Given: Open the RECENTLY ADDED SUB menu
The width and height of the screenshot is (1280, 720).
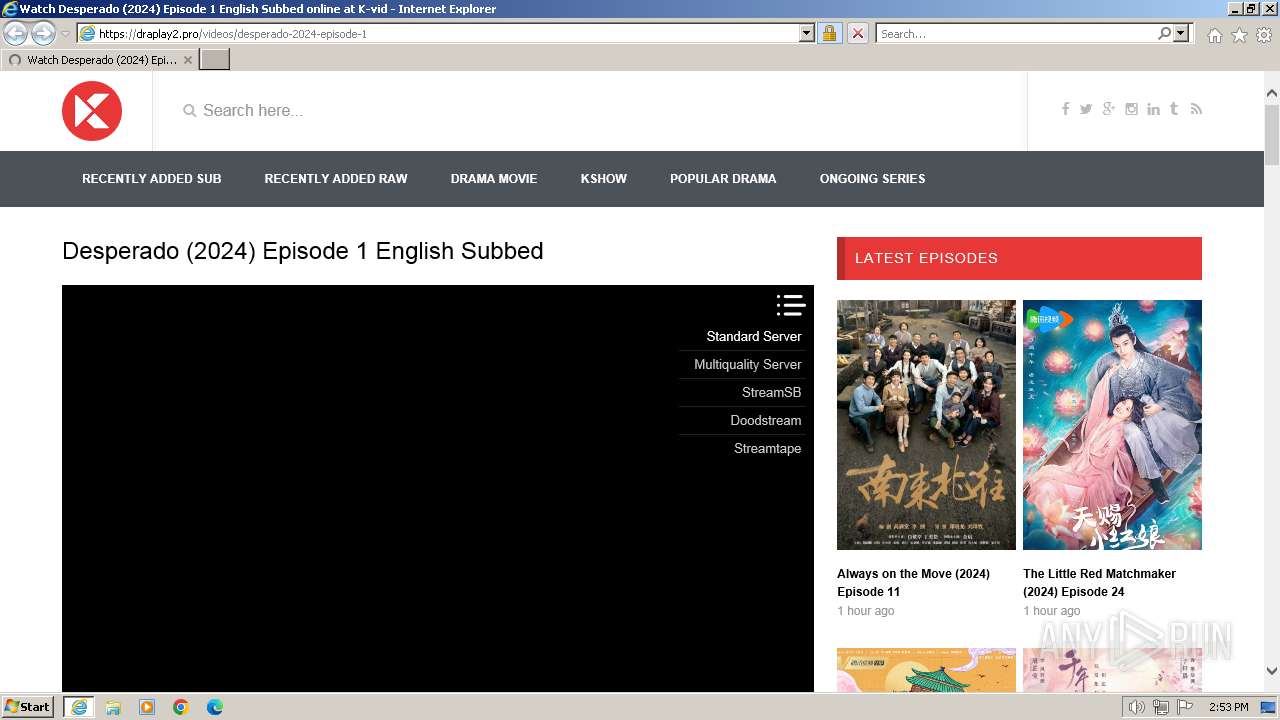Looking at the screenshot, I should pyautogui.click(x=152, y=179).
